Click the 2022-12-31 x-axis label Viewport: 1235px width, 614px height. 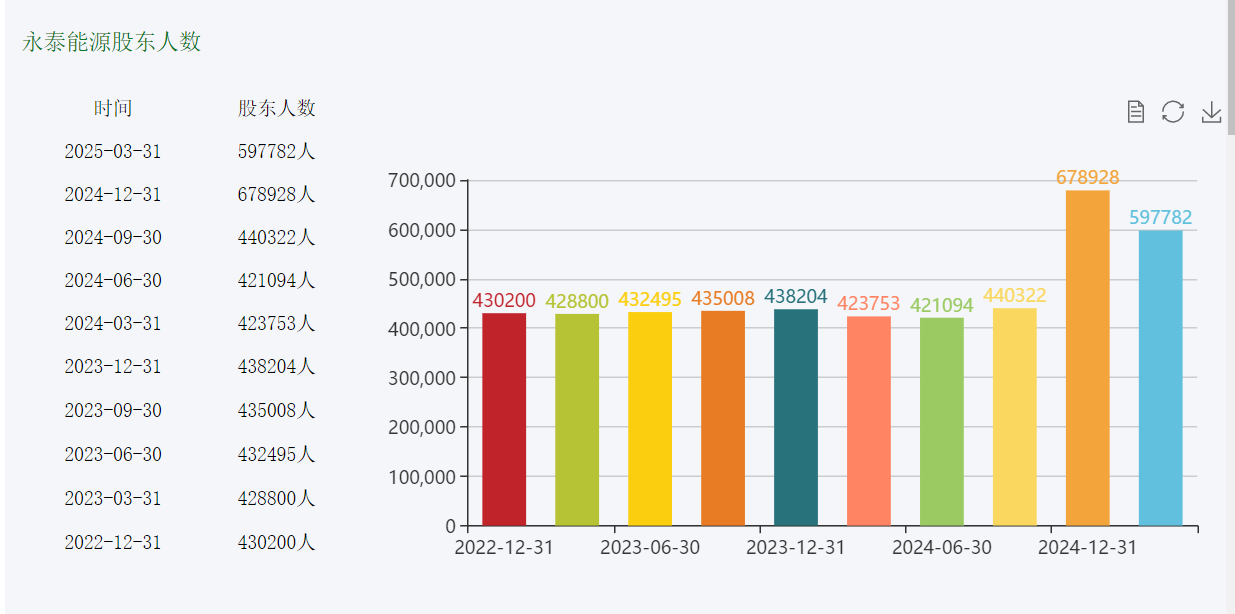(504, 548)
